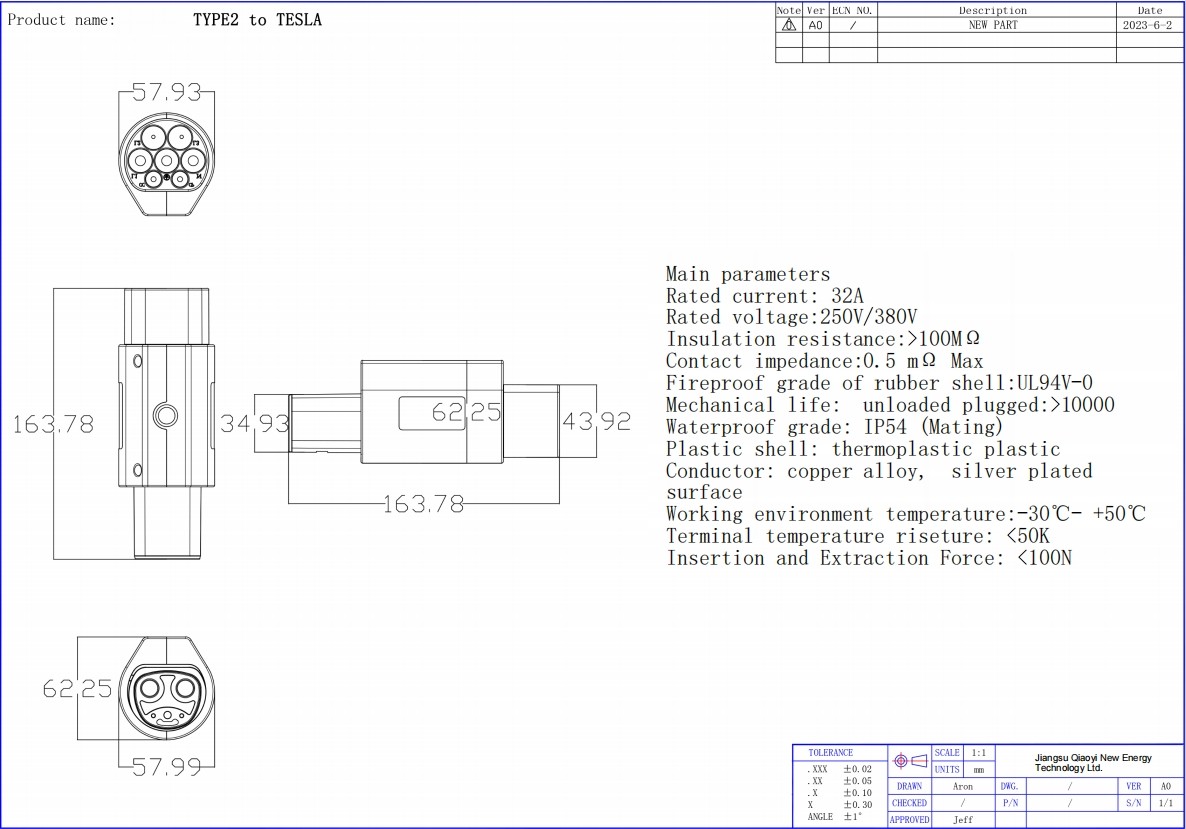
Task: Click the NEW PART description cell
Action: point(992,25)
